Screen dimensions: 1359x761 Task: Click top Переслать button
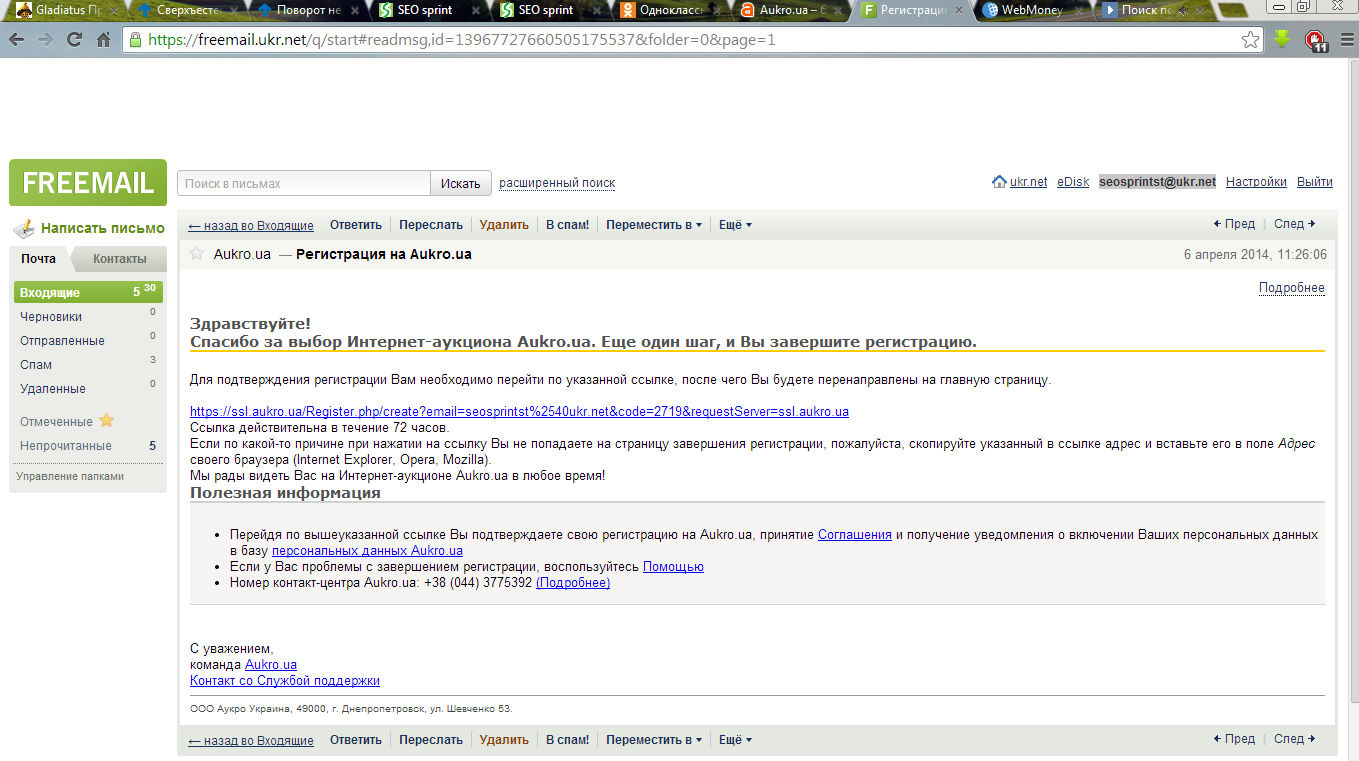(x=431, y=225)
